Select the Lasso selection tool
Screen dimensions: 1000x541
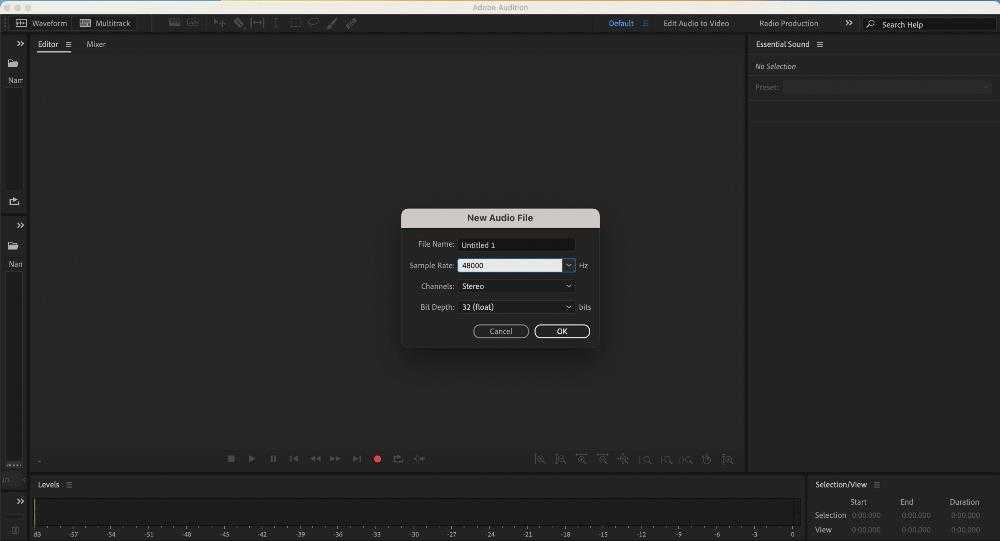313,23
